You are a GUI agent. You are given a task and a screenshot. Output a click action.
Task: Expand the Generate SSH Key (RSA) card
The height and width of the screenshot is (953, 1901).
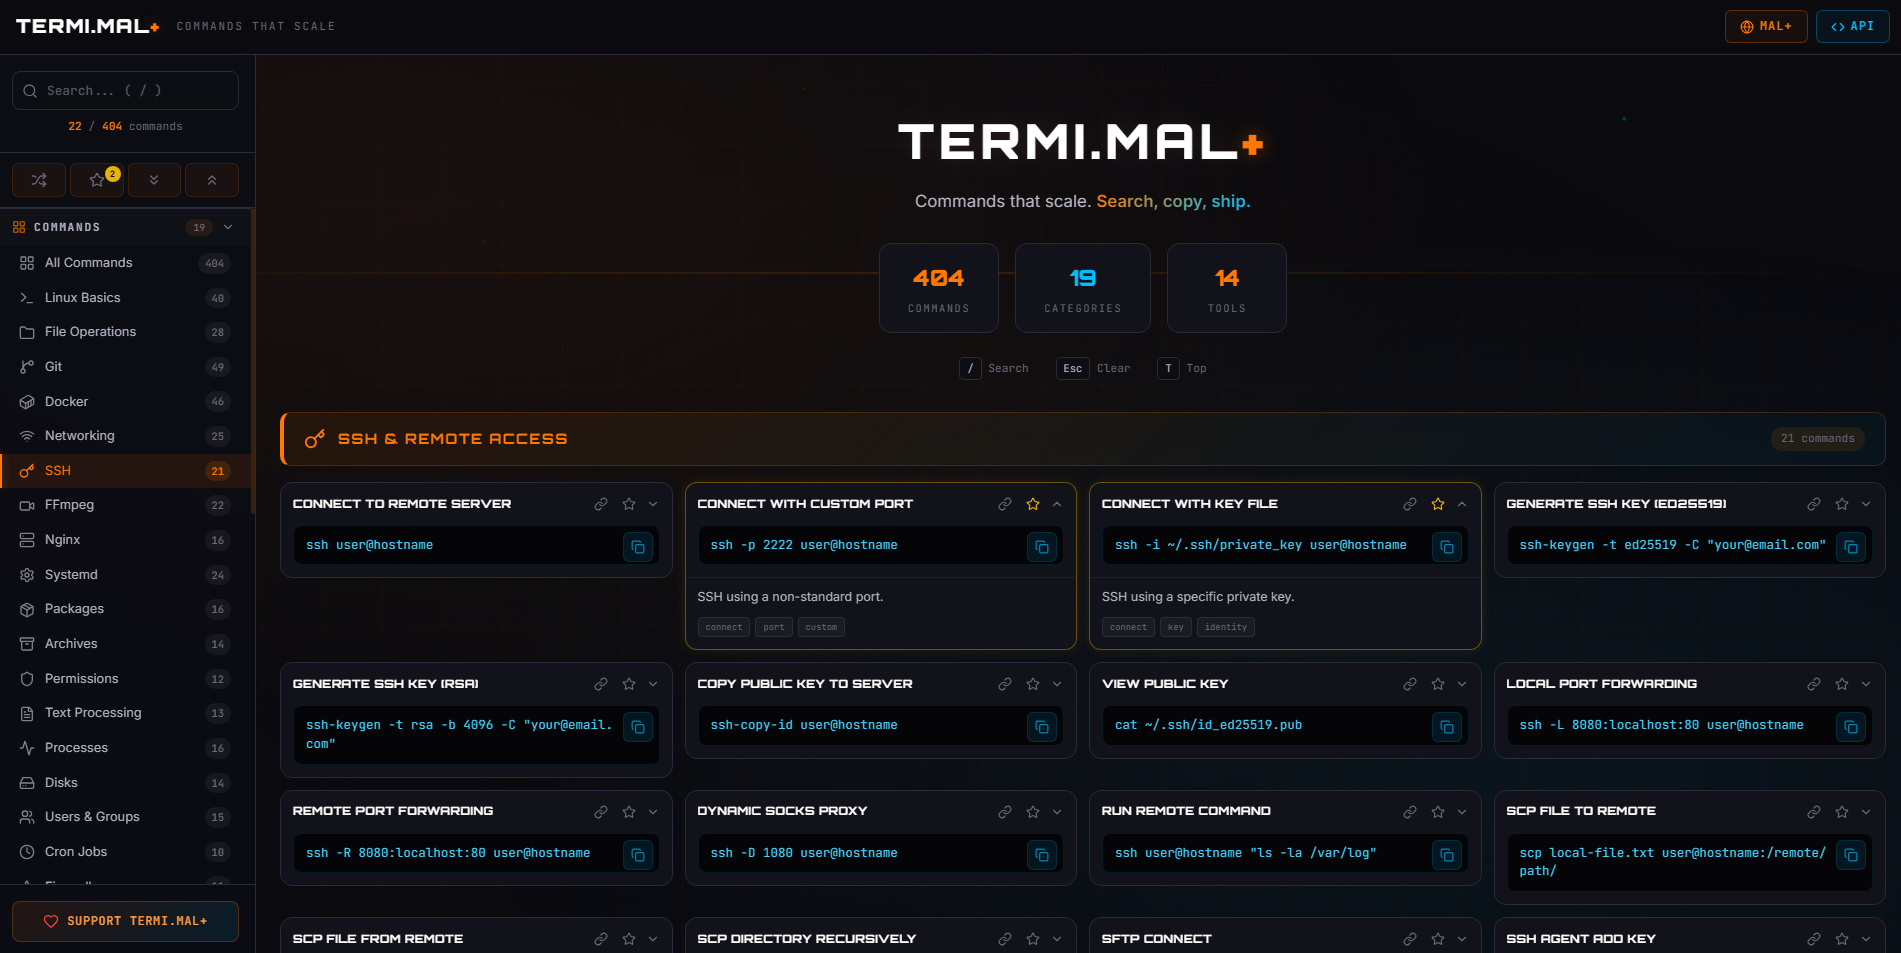pos(653,684)
